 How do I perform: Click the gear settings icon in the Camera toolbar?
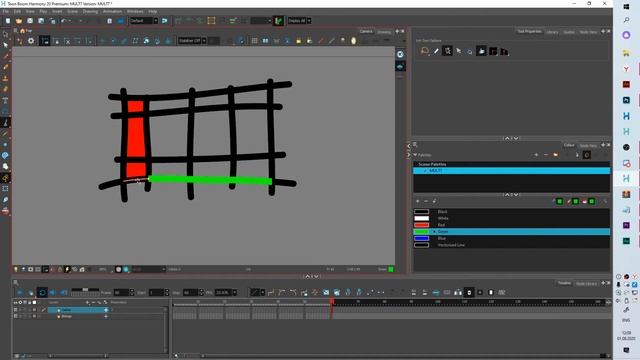(x=31, y=41)
